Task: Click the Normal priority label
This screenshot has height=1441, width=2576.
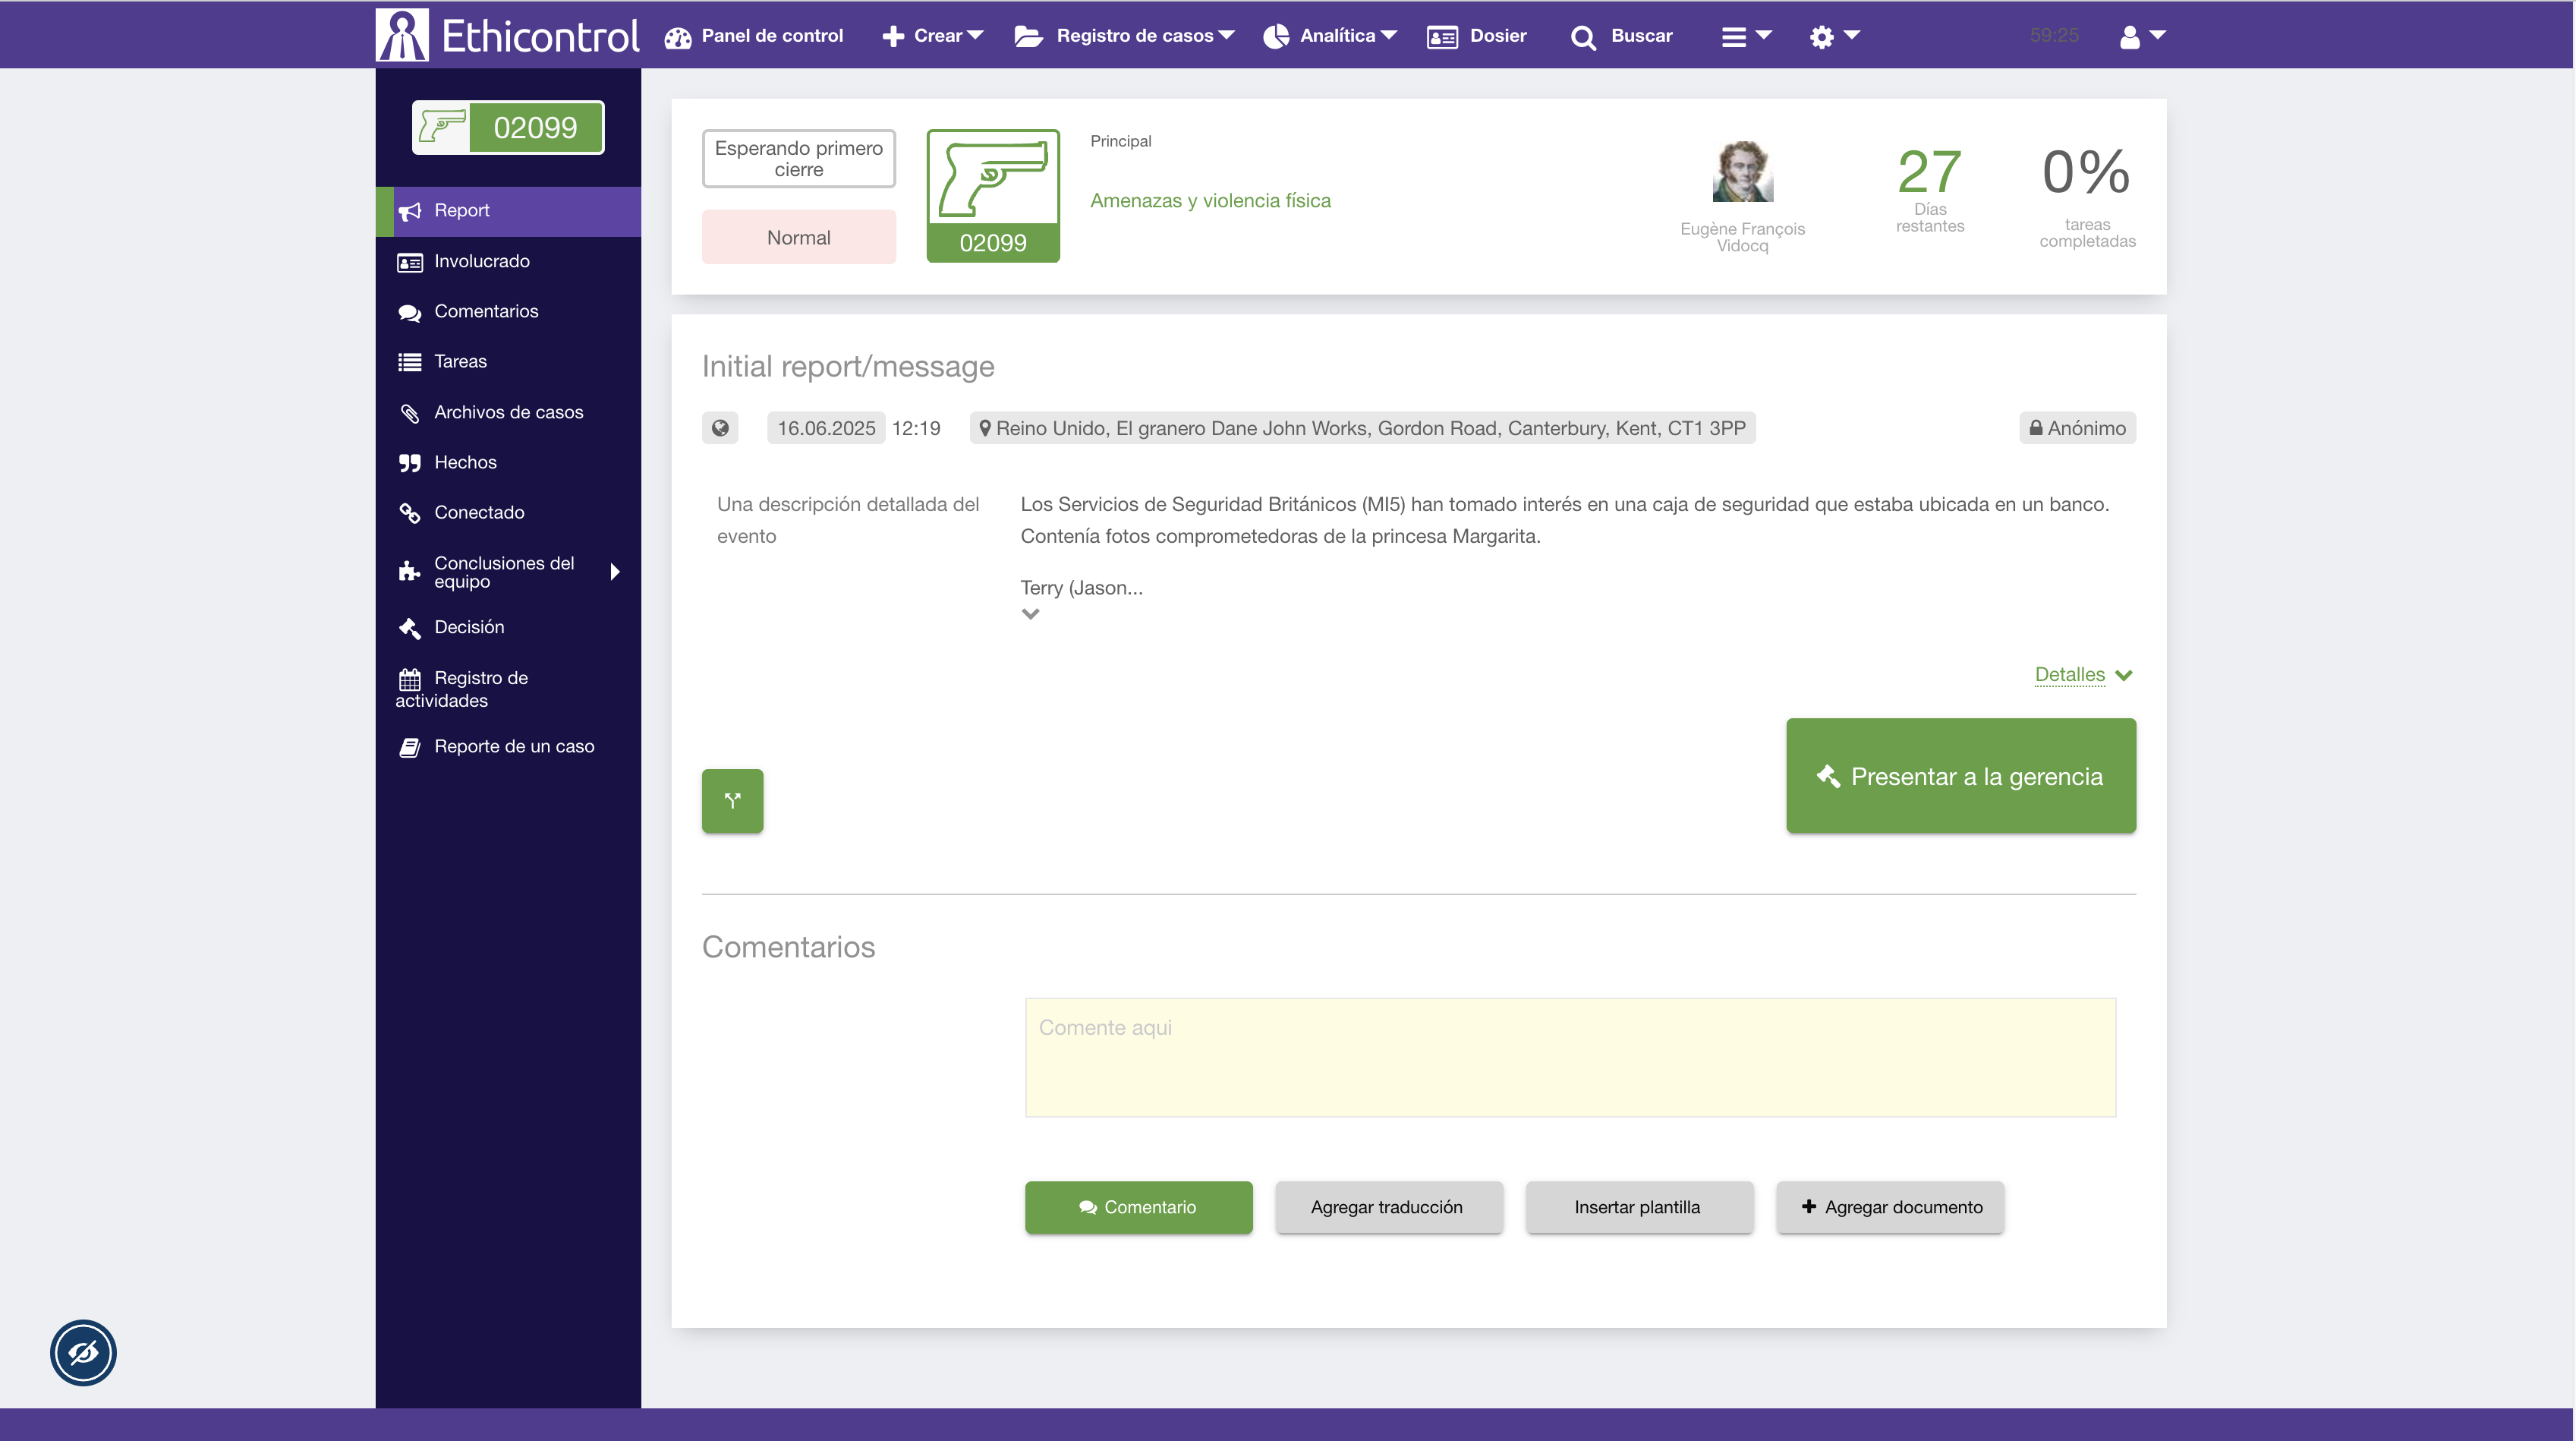Action: click(x=798, y=237)
